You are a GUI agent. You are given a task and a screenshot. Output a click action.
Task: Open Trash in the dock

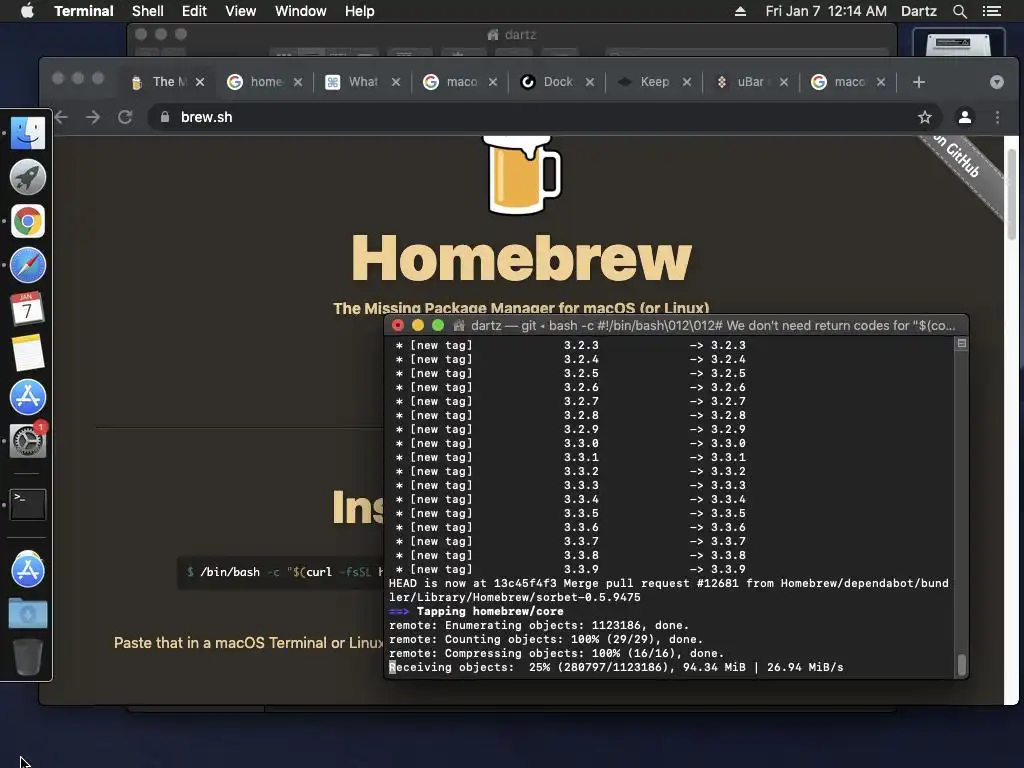27,657
